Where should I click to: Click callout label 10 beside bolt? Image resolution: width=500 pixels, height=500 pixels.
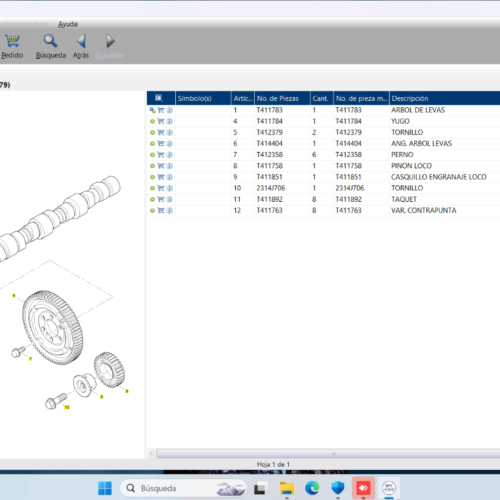(67, 407)
